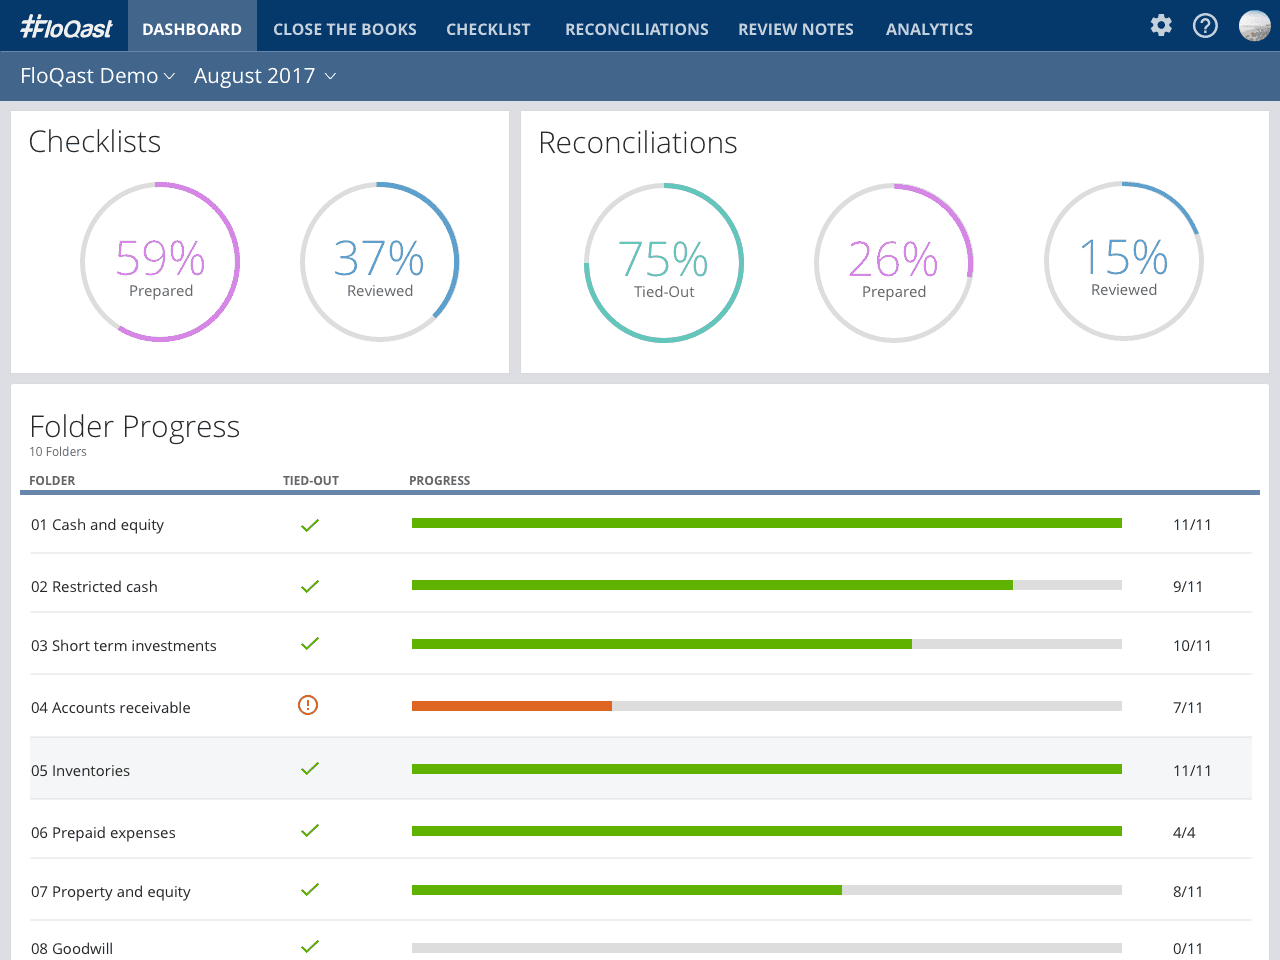Click the Inventories tied-out checkmark
Viewport: 1280px width, 960px height.
tap(310, 769)
